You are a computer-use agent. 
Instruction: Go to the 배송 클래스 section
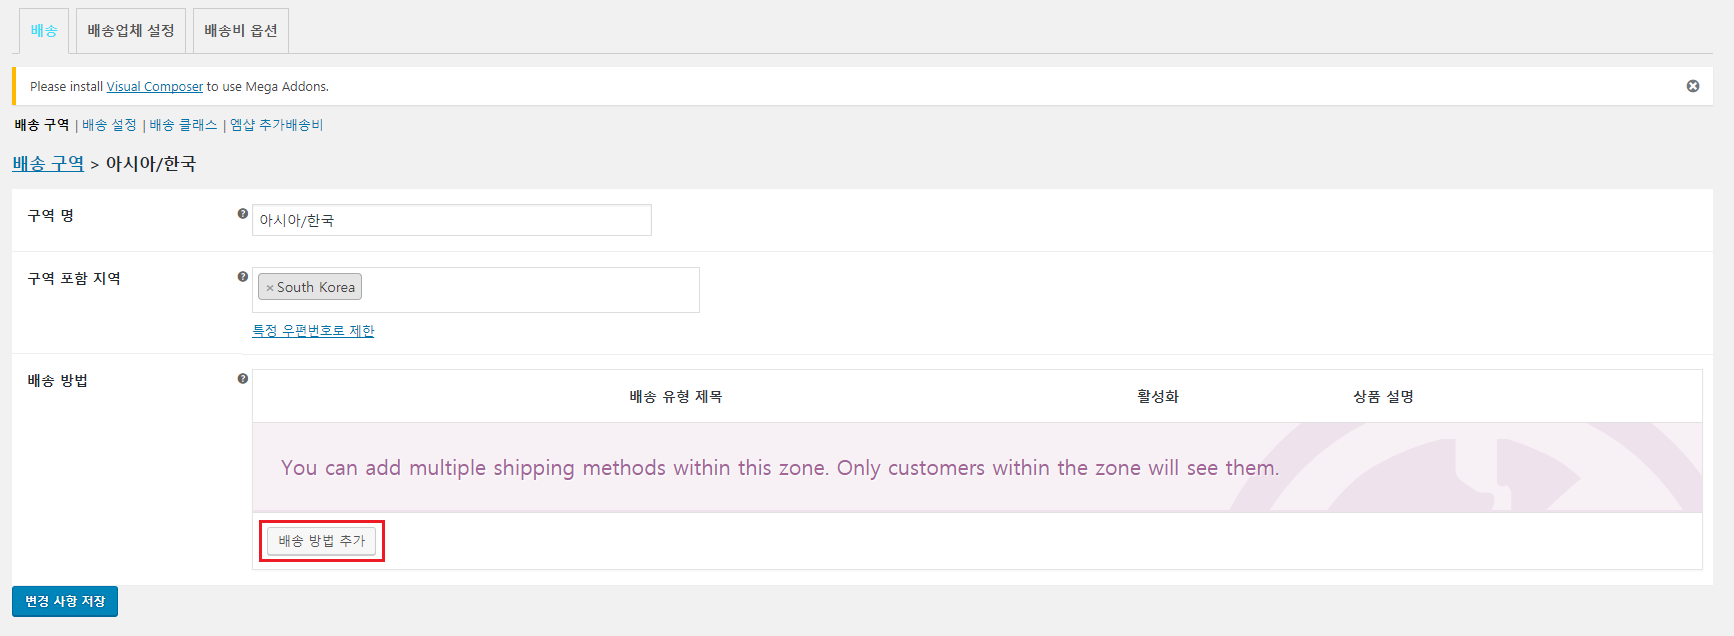pyautogui.click(x=183, y=125)
